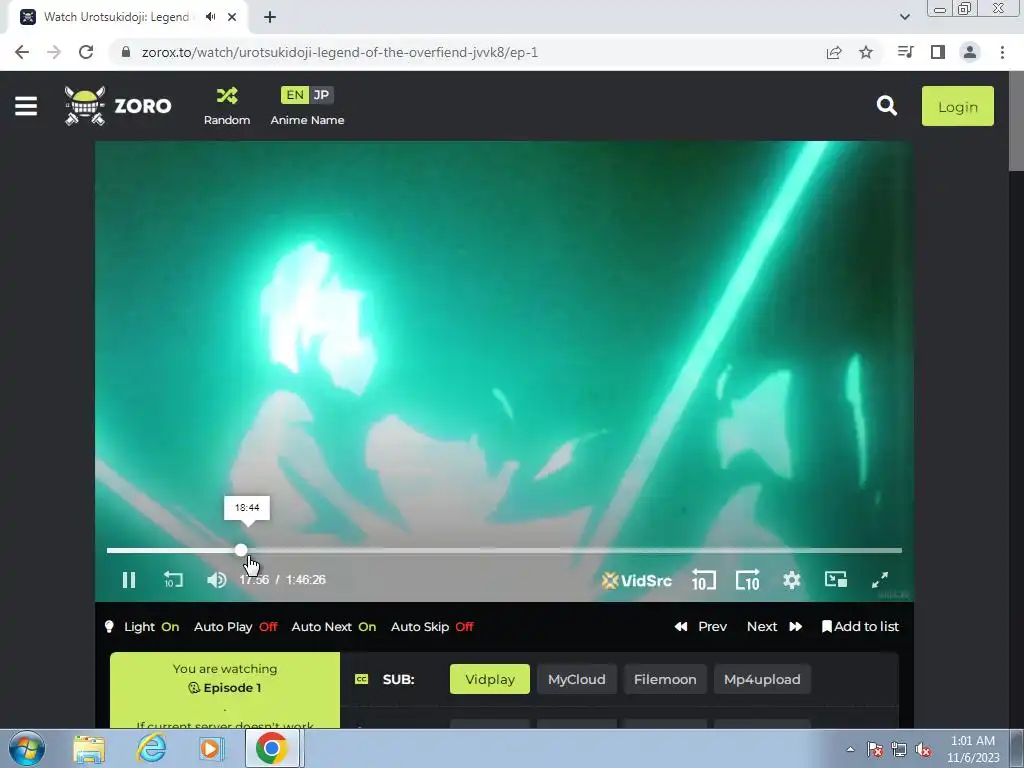
Task: Mute tab via speaker icon
Action: point(210,17)
